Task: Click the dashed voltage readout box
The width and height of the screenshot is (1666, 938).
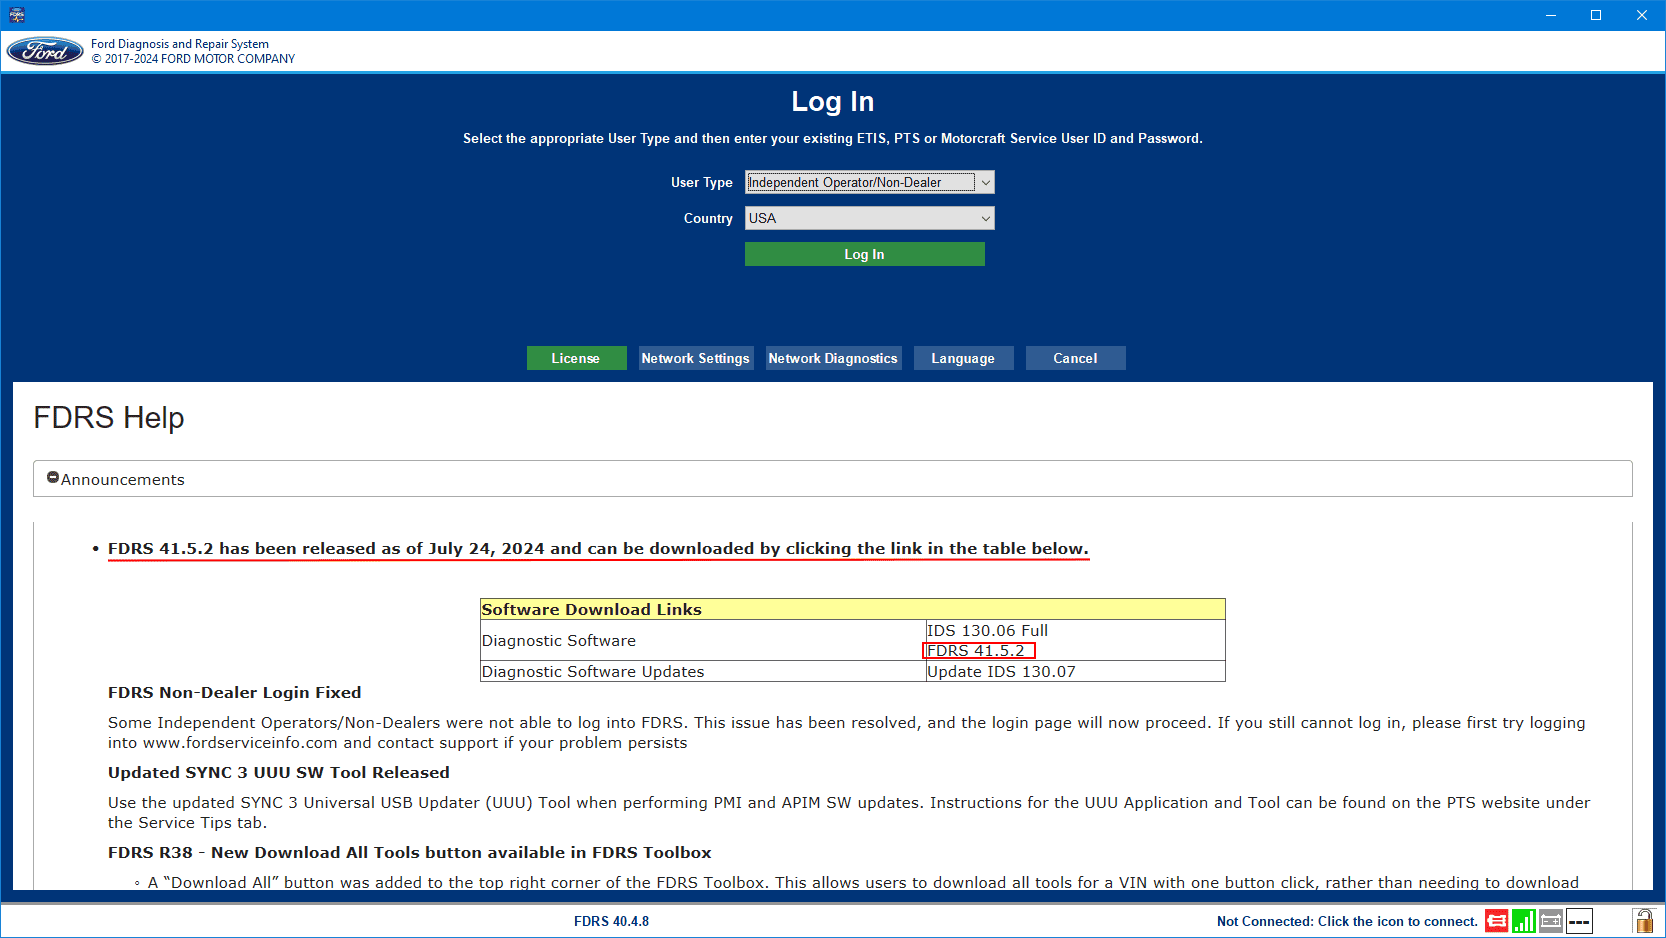Action: (x=1579, y=921)
